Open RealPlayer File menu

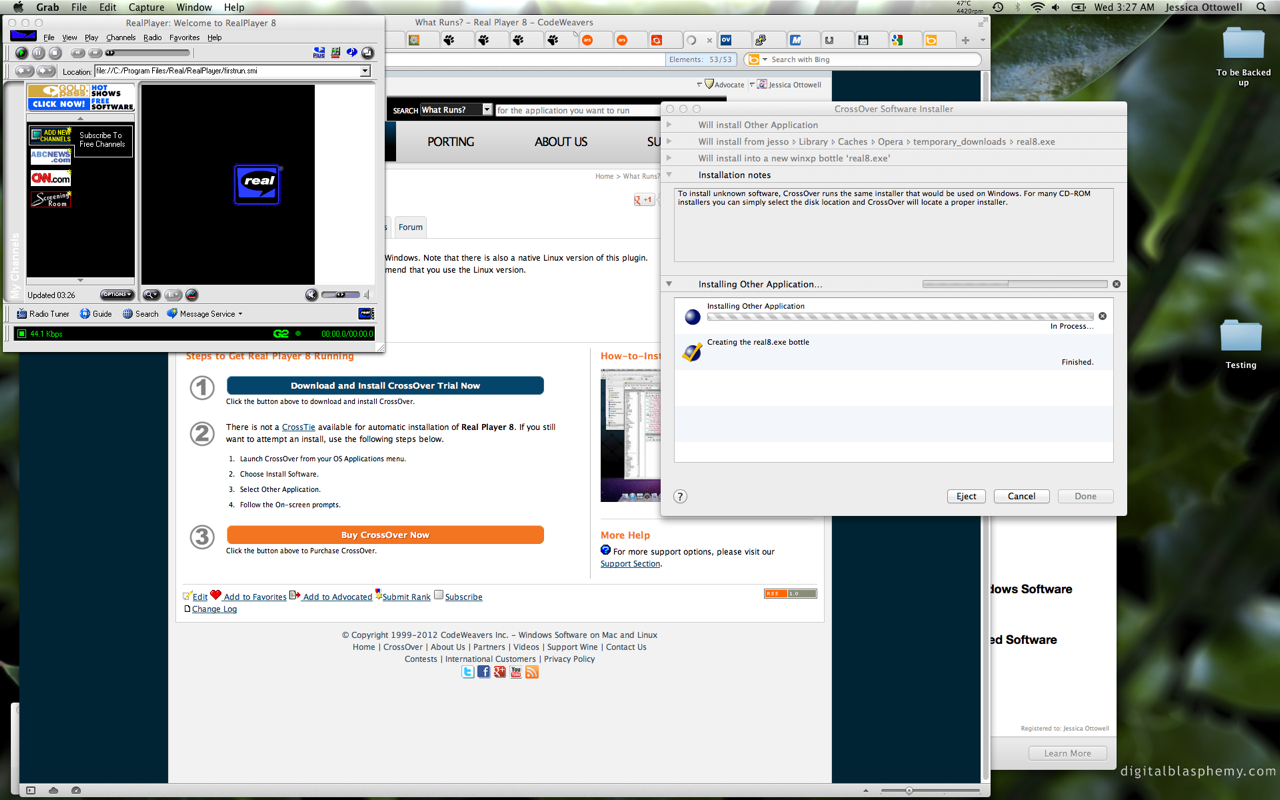(48, 38)
